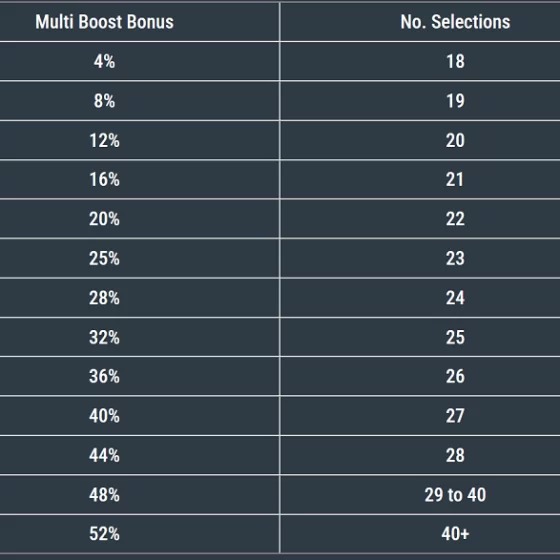Select the 12% bonus cell

(104, 140)
